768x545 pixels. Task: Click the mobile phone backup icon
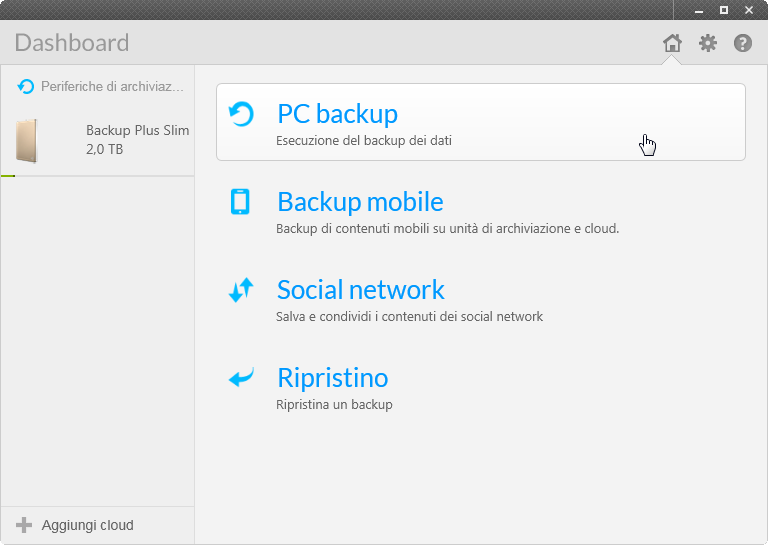240,202
